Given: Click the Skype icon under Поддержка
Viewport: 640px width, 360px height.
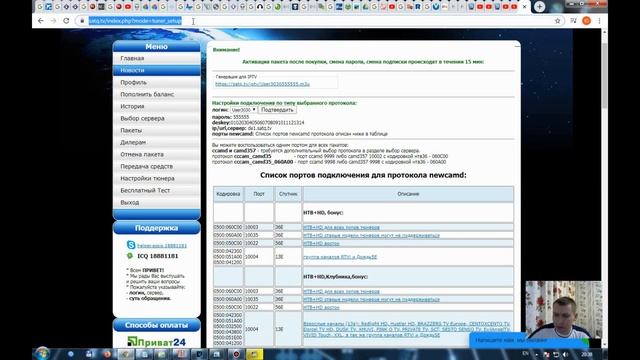Looking at the screenshot, I should click(x=131, y=245).
